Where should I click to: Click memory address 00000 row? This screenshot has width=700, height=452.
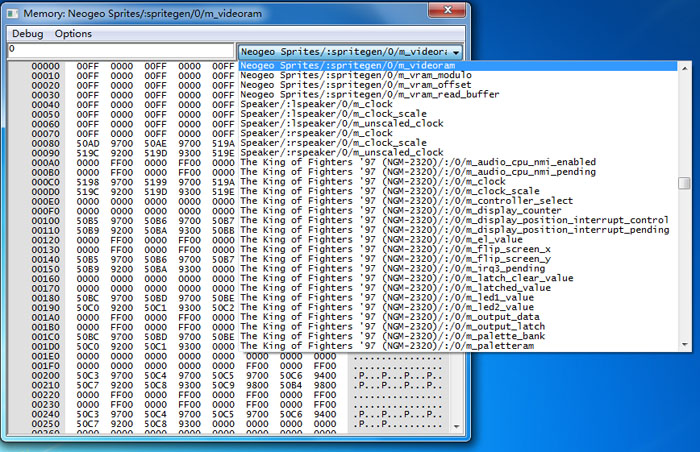(46, 66)
